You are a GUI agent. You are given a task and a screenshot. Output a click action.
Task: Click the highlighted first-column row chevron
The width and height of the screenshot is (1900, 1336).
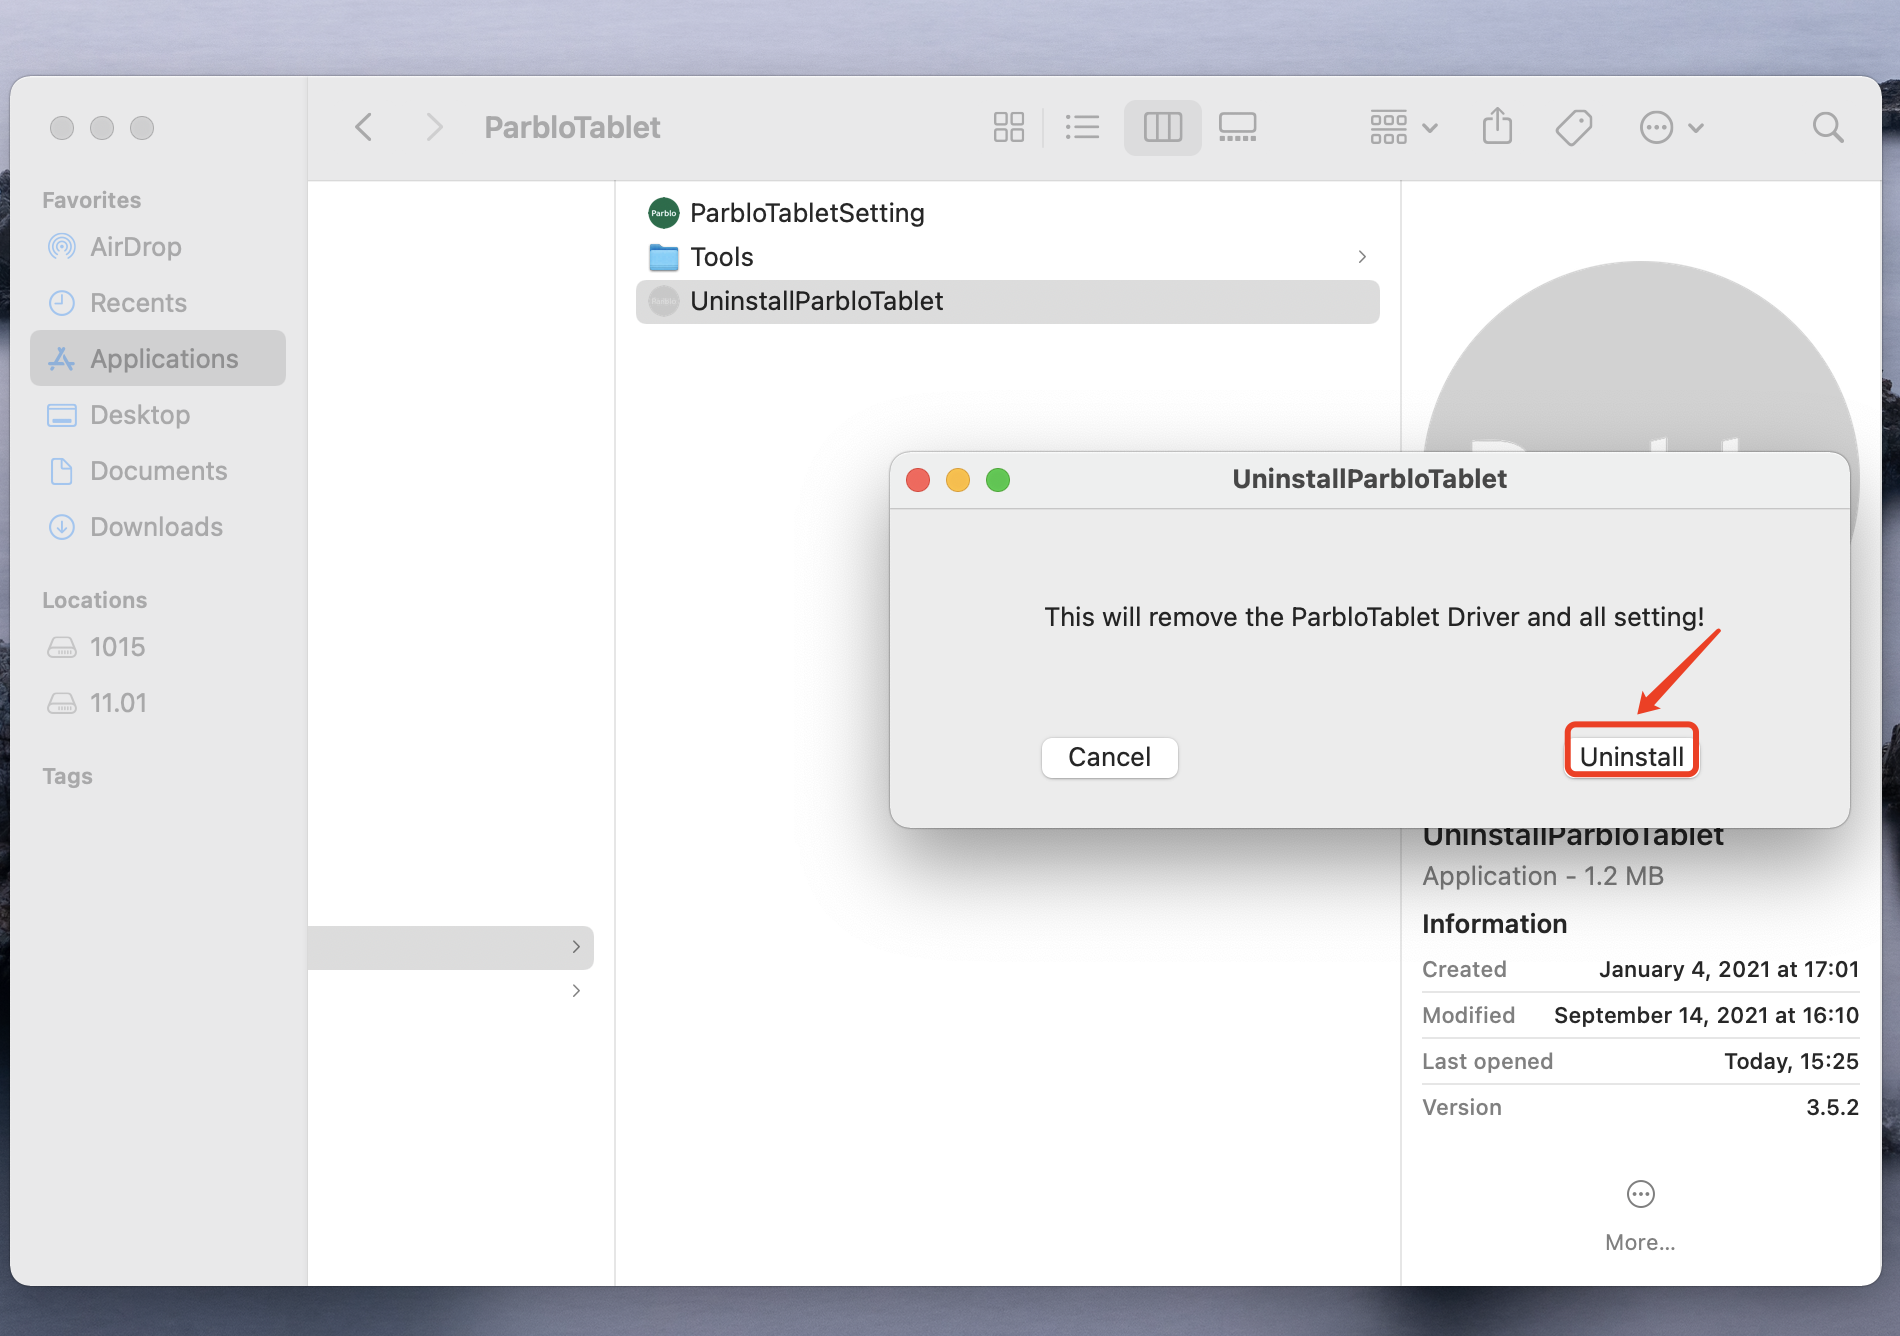click(576, 947)
